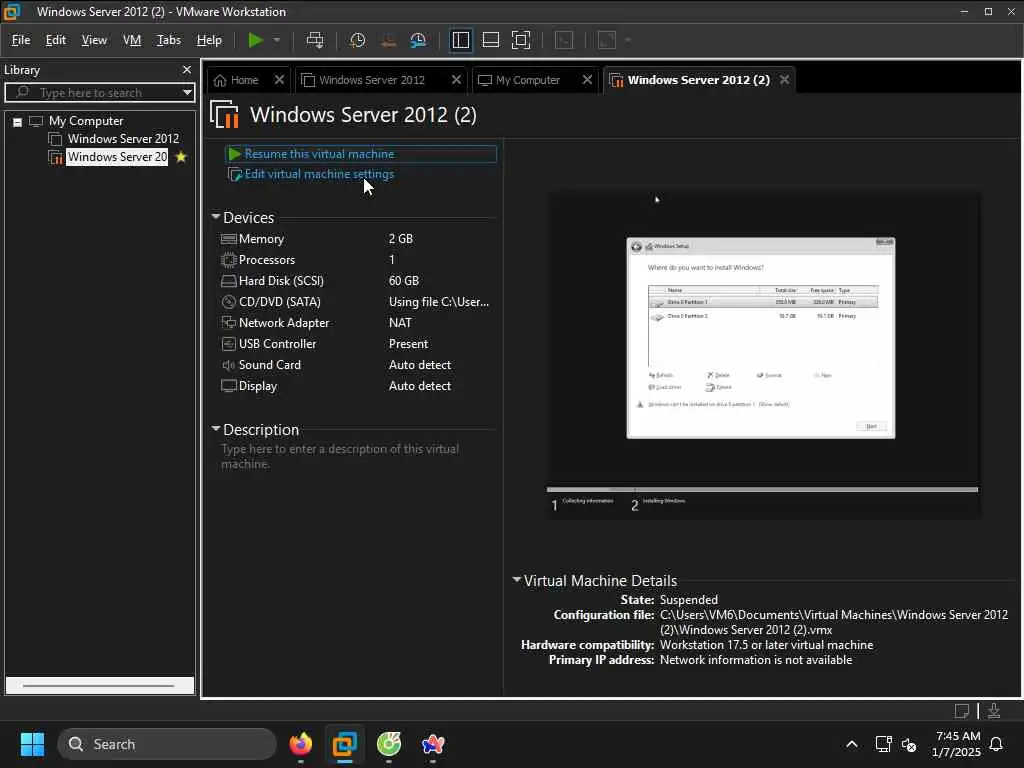
Task: Open the Help menu
Action: click(209, 40)
